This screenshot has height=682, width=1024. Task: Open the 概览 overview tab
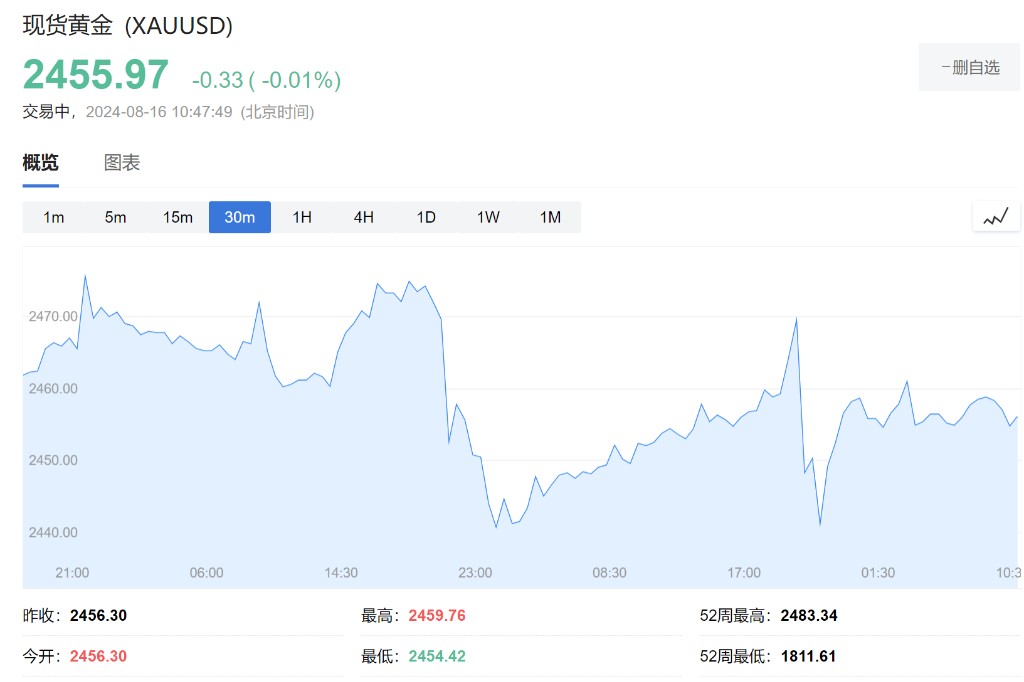pyautogui.click(x=41, y=163)
